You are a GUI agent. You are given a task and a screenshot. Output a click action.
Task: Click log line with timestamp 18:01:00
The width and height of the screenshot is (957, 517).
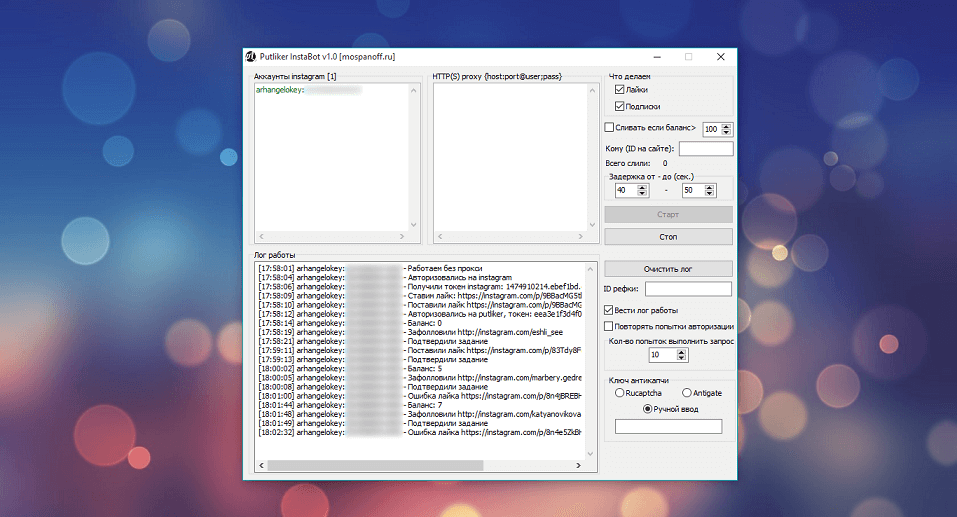pyautogui.click(x=420, y=396)
